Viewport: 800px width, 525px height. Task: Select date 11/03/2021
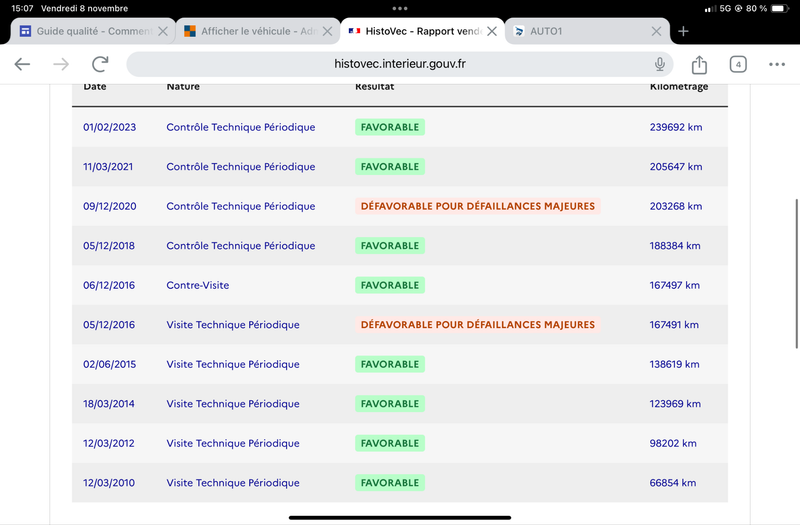[x=108, y=166]
